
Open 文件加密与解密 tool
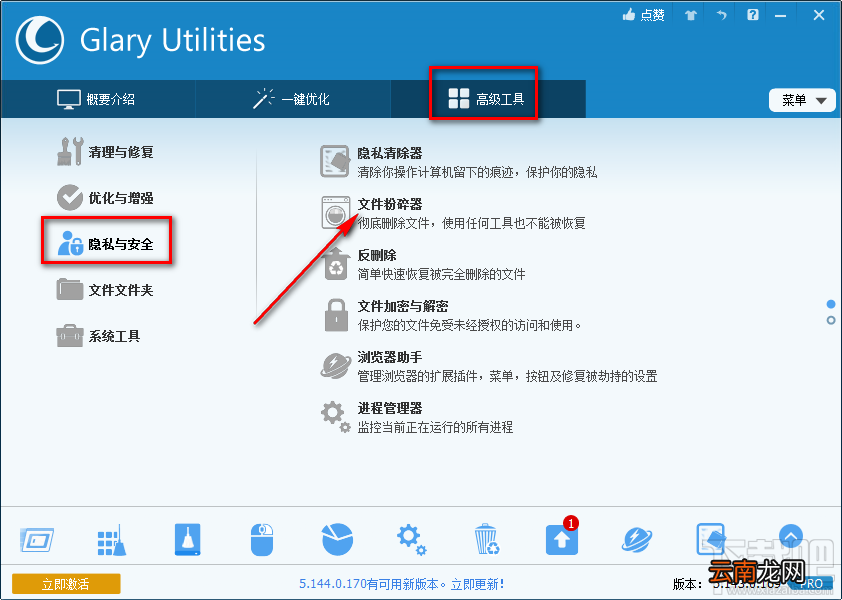point(403,306)
